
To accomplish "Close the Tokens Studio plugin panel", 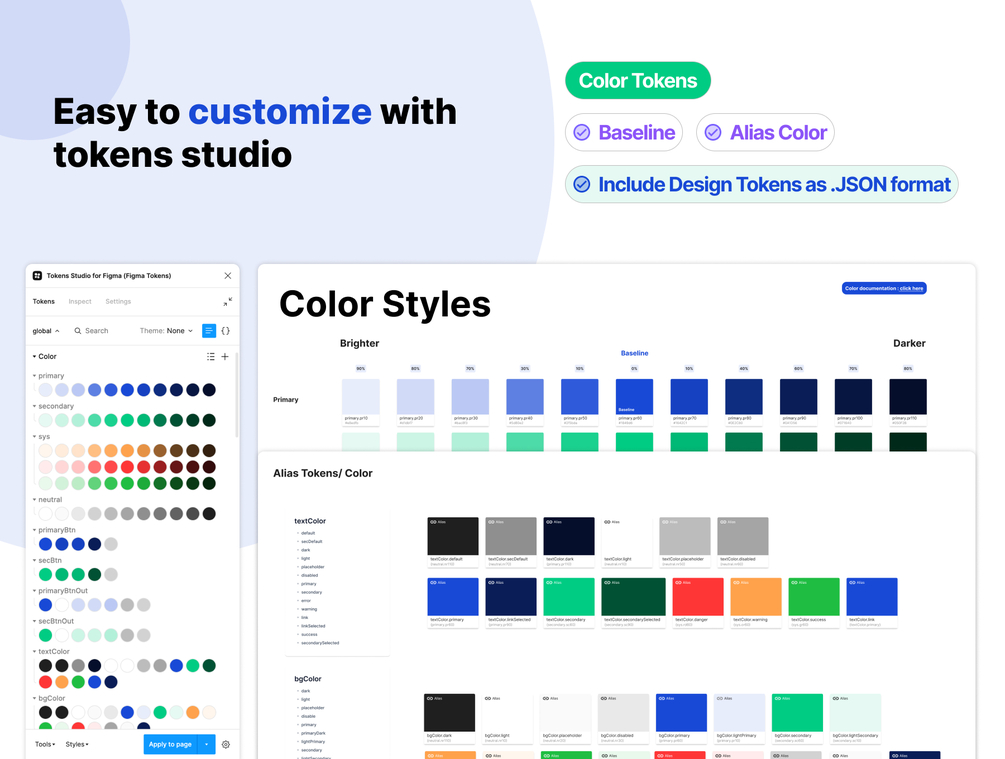I will [x=228, y=276].
